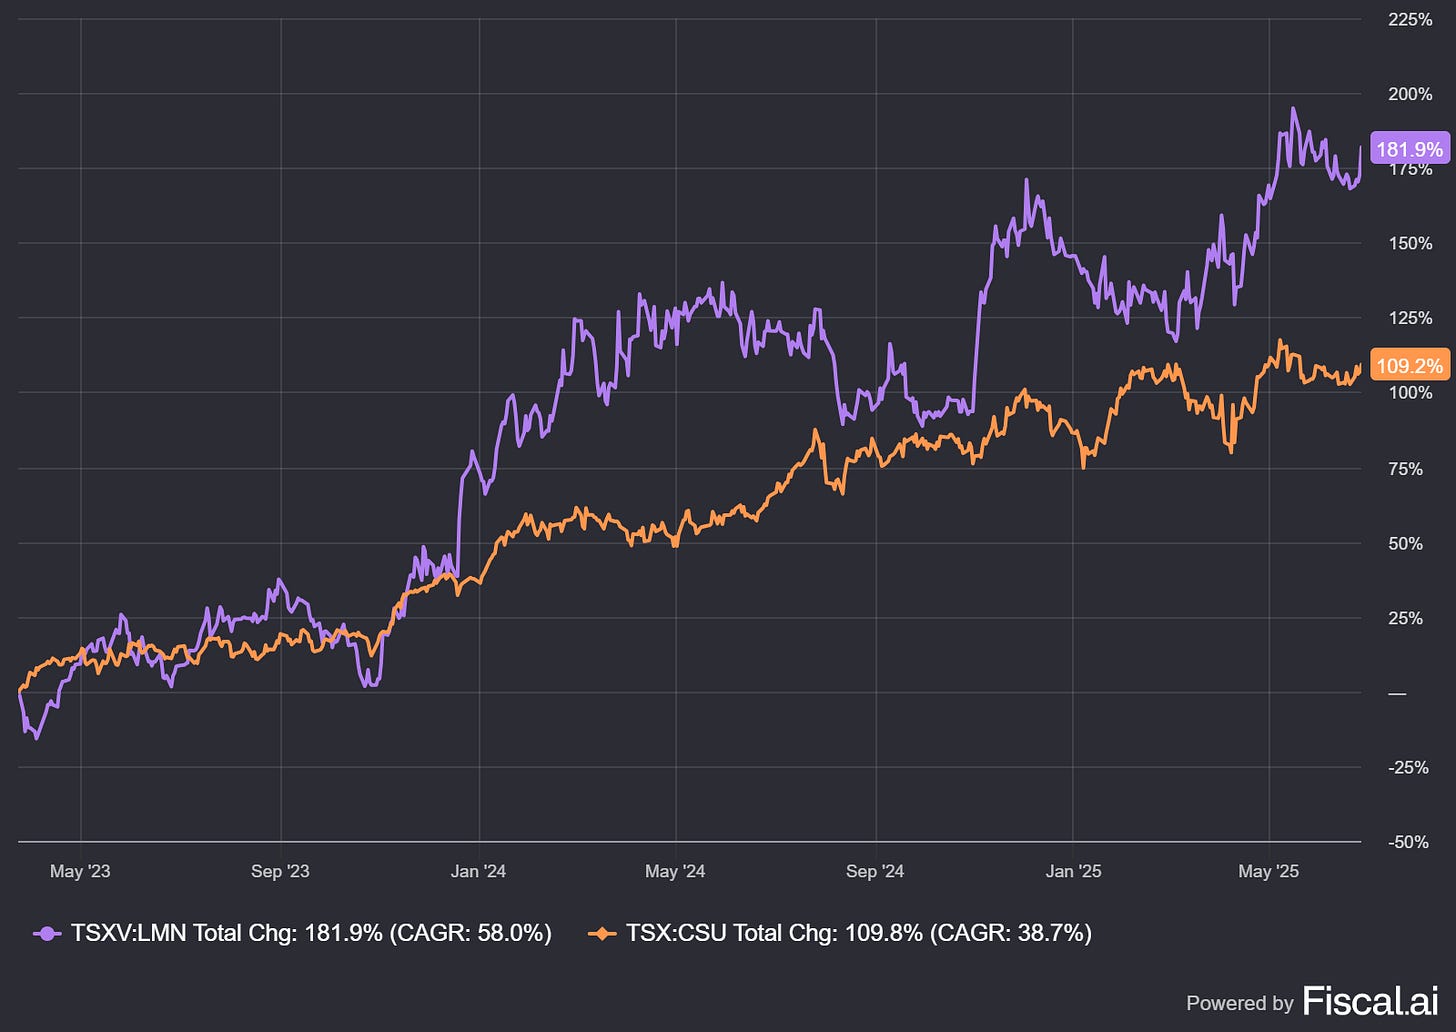The width and height of the screenshot is (1456, 1032).
Task: Click the 'Powered by' text
Action: click(x=1239, y=1003)
